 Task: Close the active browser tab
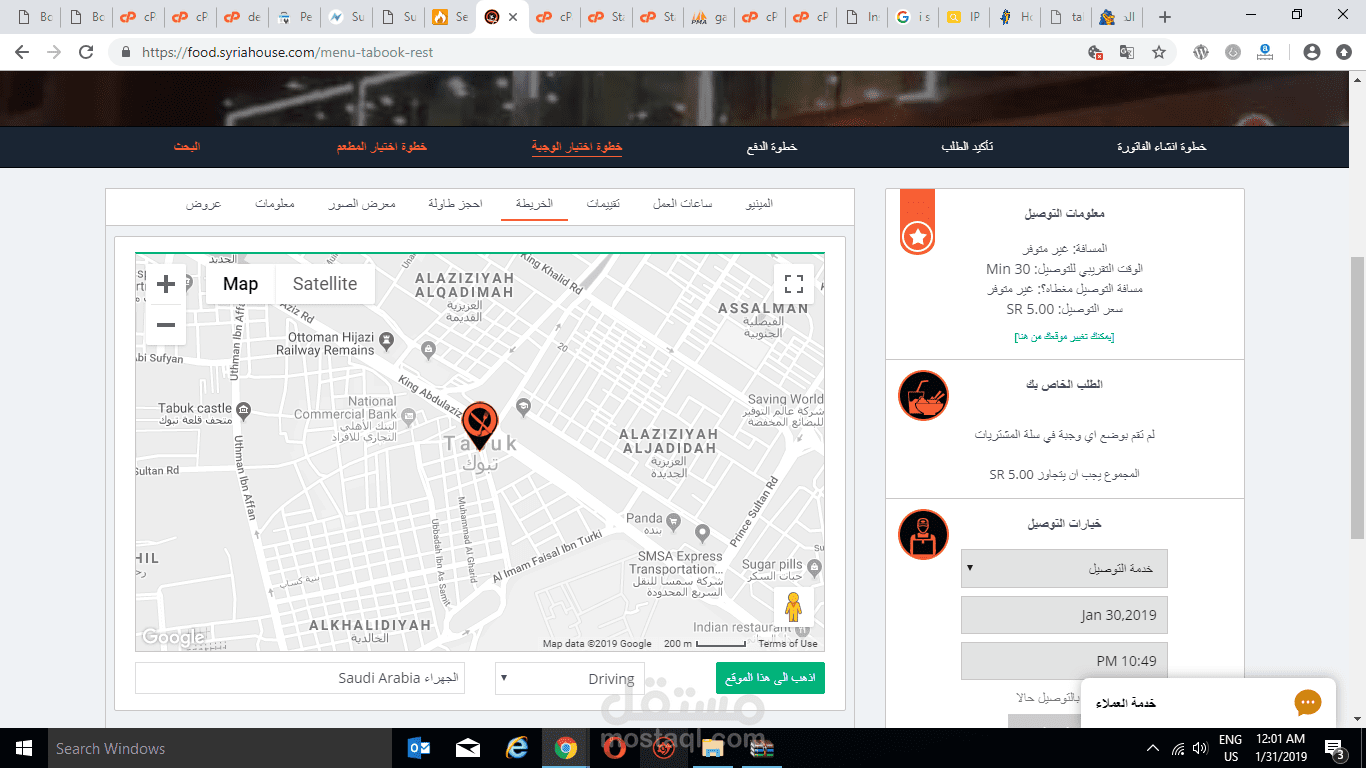pos(513,17)
